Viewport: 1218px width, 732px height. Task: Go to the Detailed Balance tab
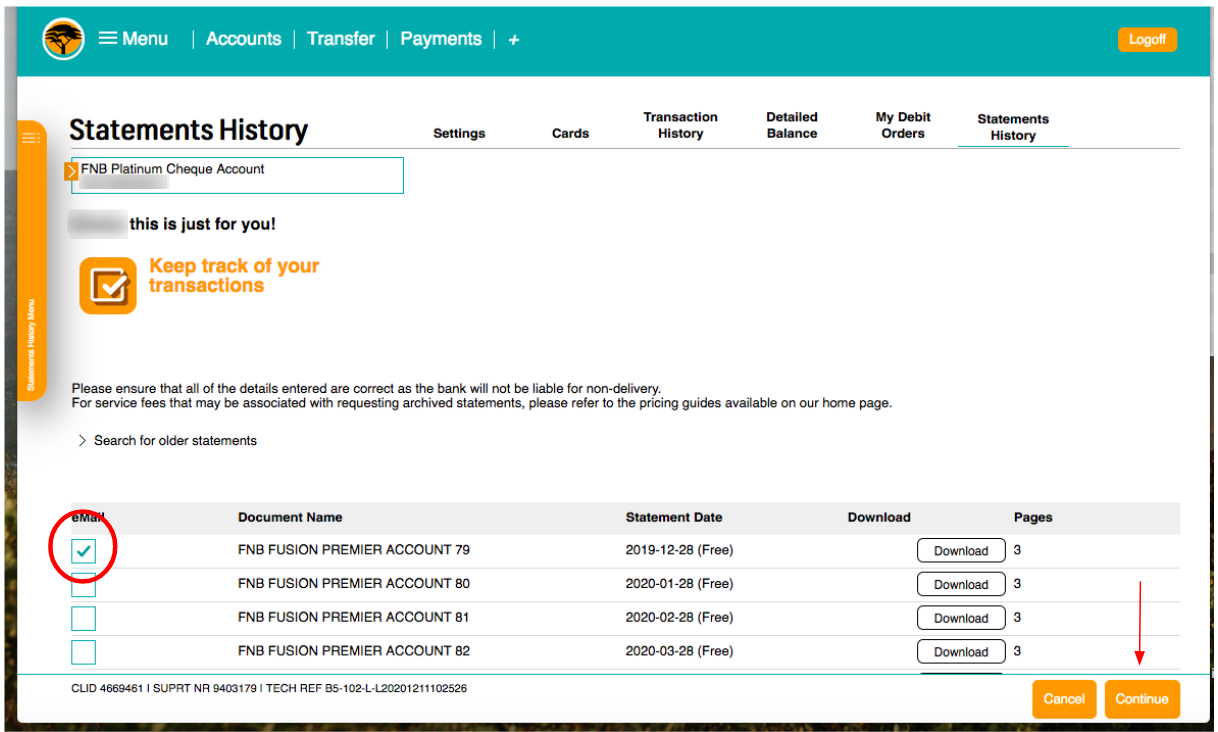pyautogui.click(x=792, y=125)
